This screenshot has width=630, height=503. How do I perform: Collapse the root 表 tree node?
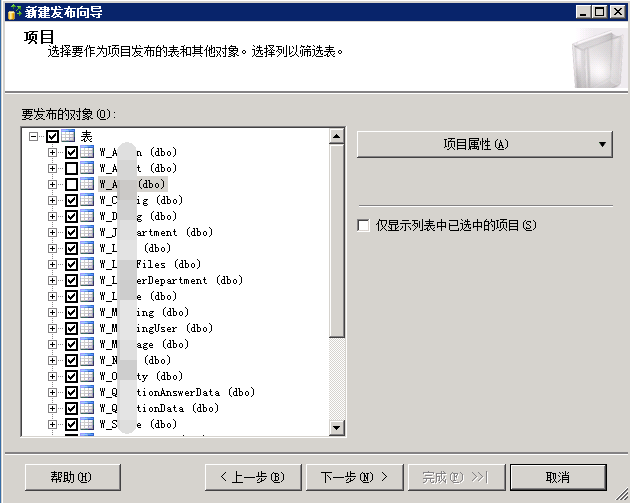(34, 136)
